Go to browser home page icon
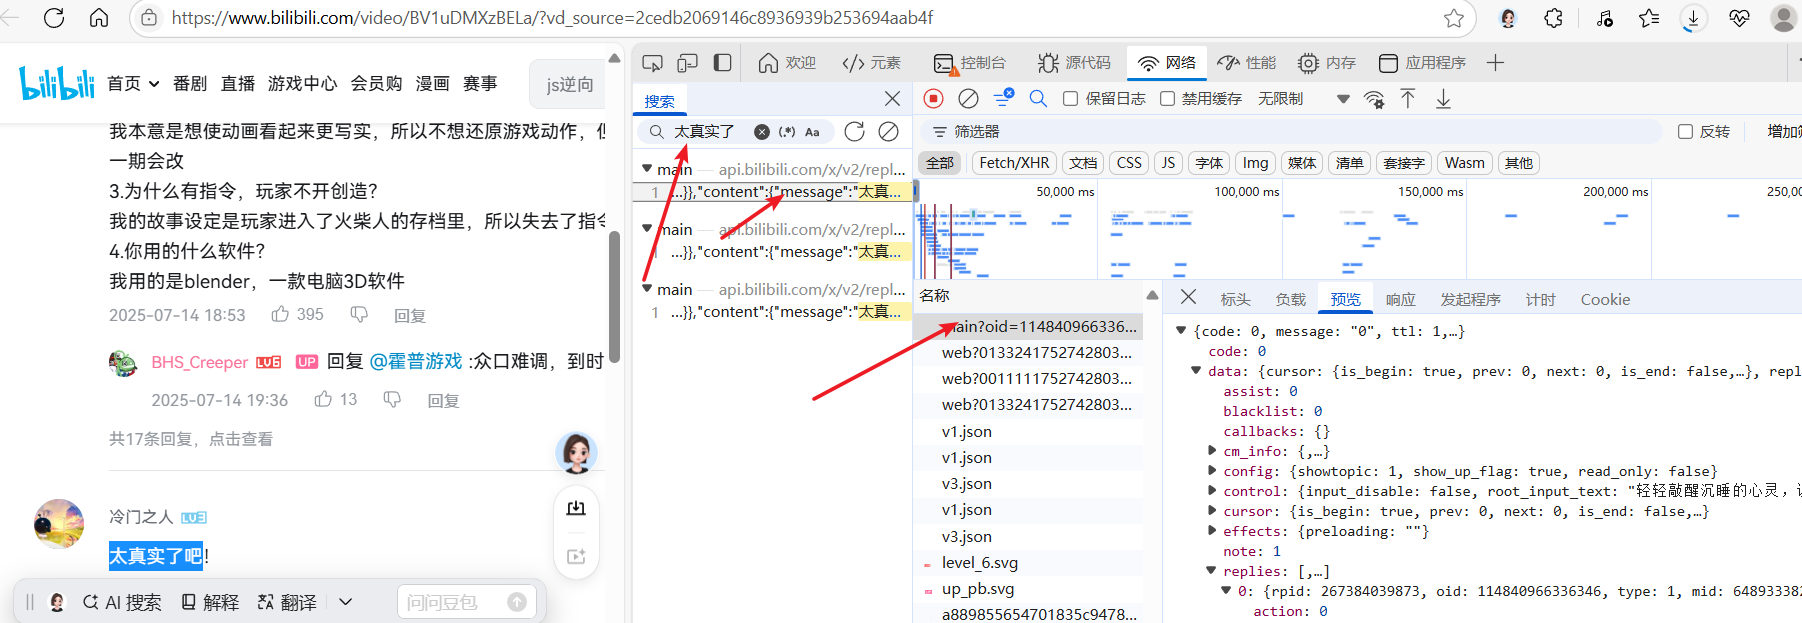This screenshot has height=623, width=1802. (x=99, y=17)
